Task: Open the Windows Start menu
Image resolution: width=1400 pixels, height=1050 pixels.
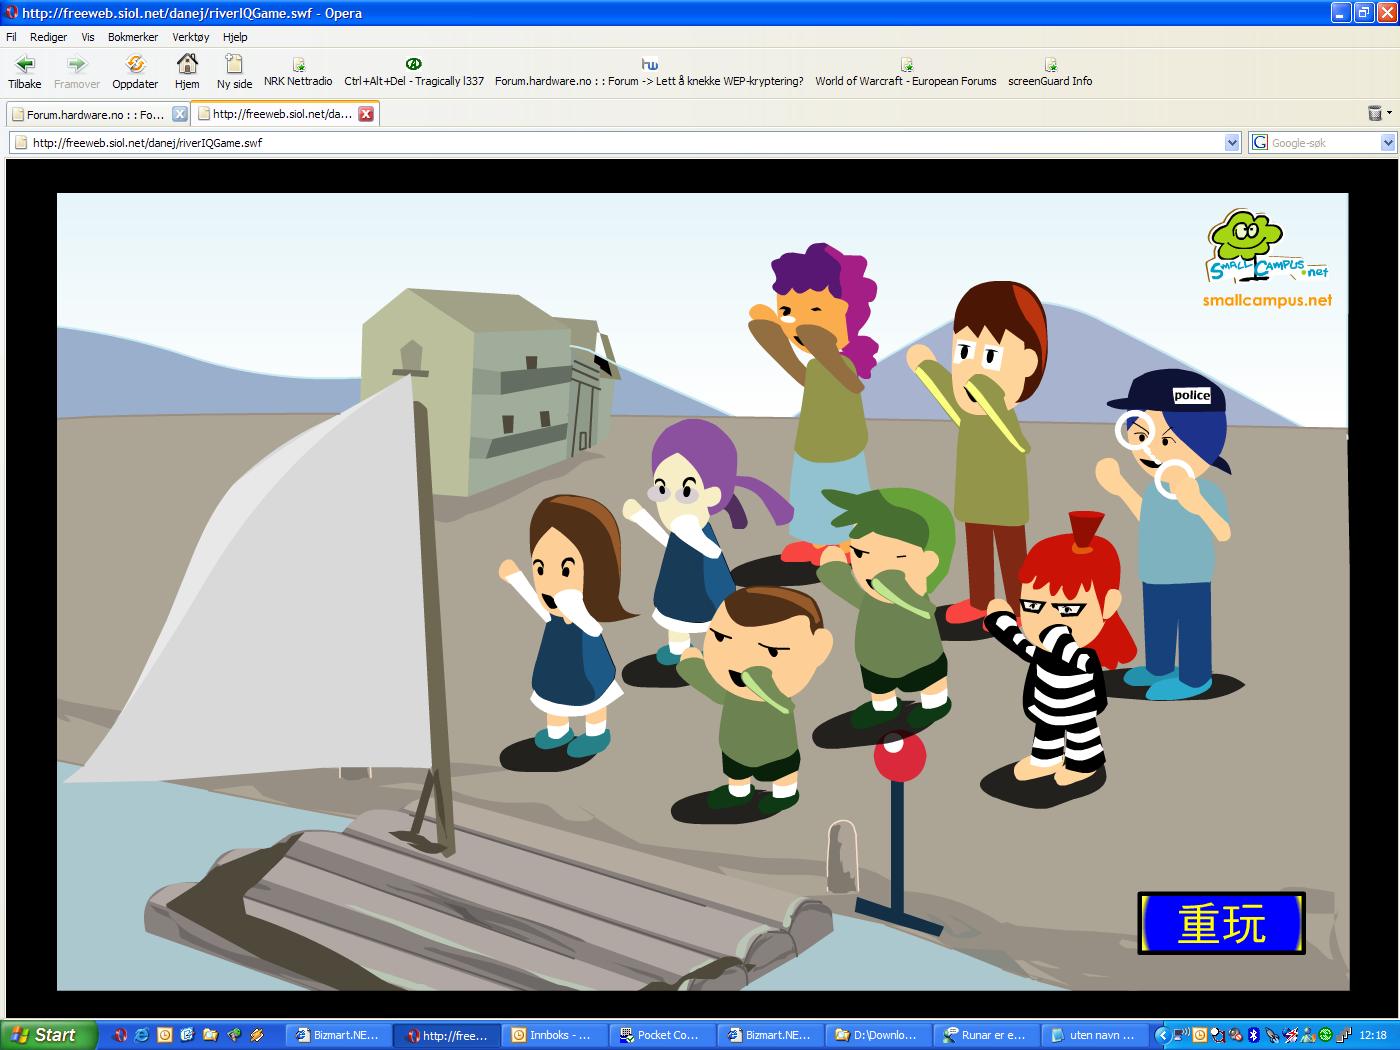Action: tap(48, 1035)
